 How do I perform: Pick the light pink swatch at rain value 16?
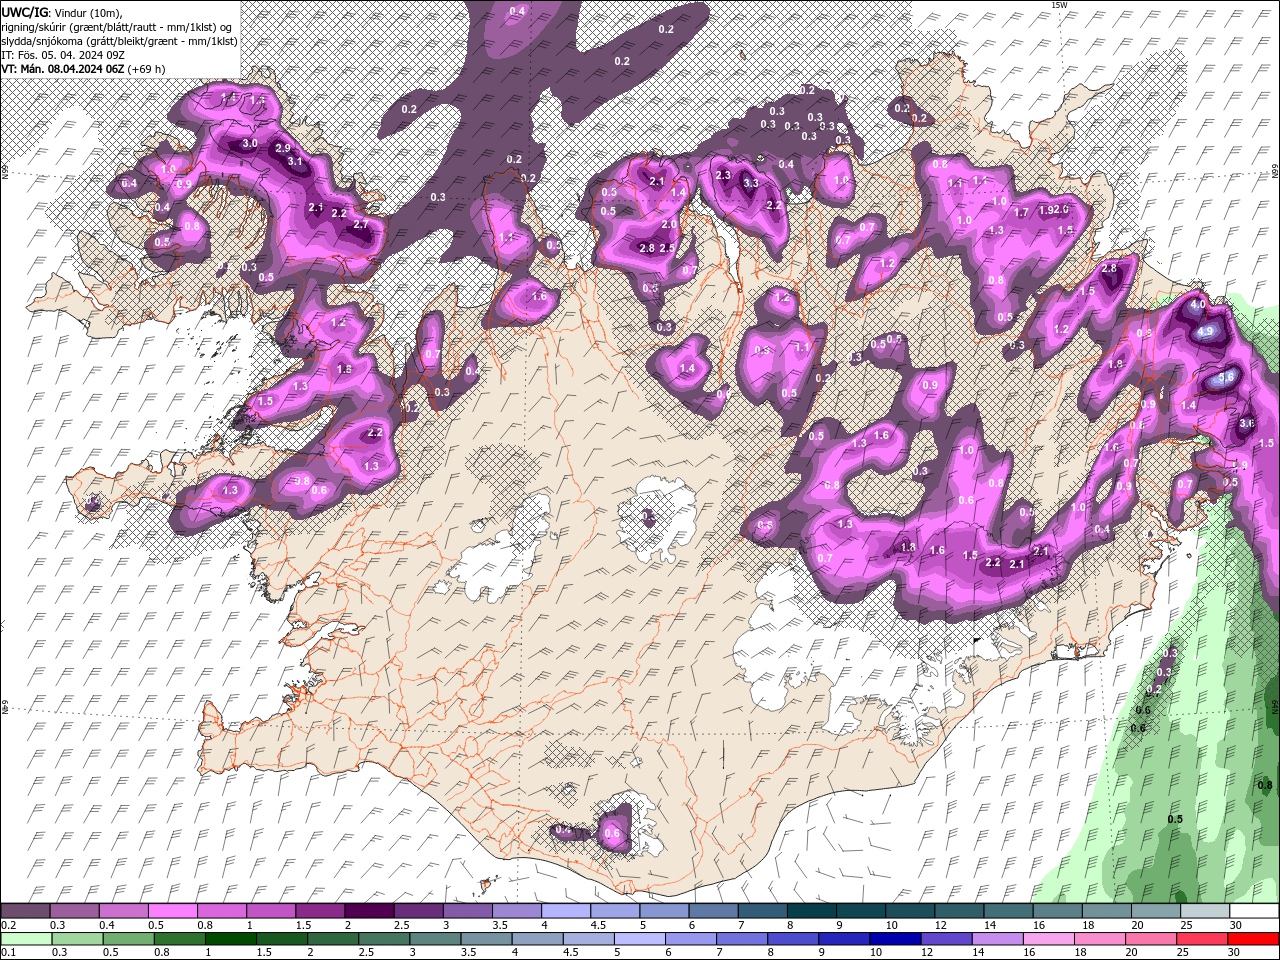point(1048,938)
